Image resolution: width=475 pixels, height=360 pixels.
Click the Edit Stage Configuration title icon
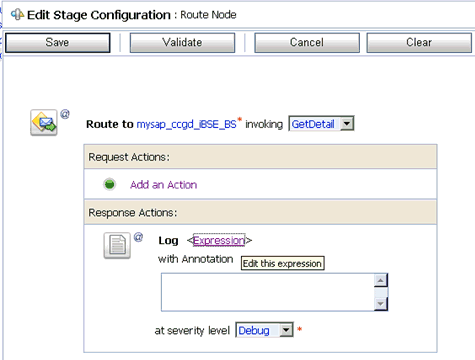(17, 15)
